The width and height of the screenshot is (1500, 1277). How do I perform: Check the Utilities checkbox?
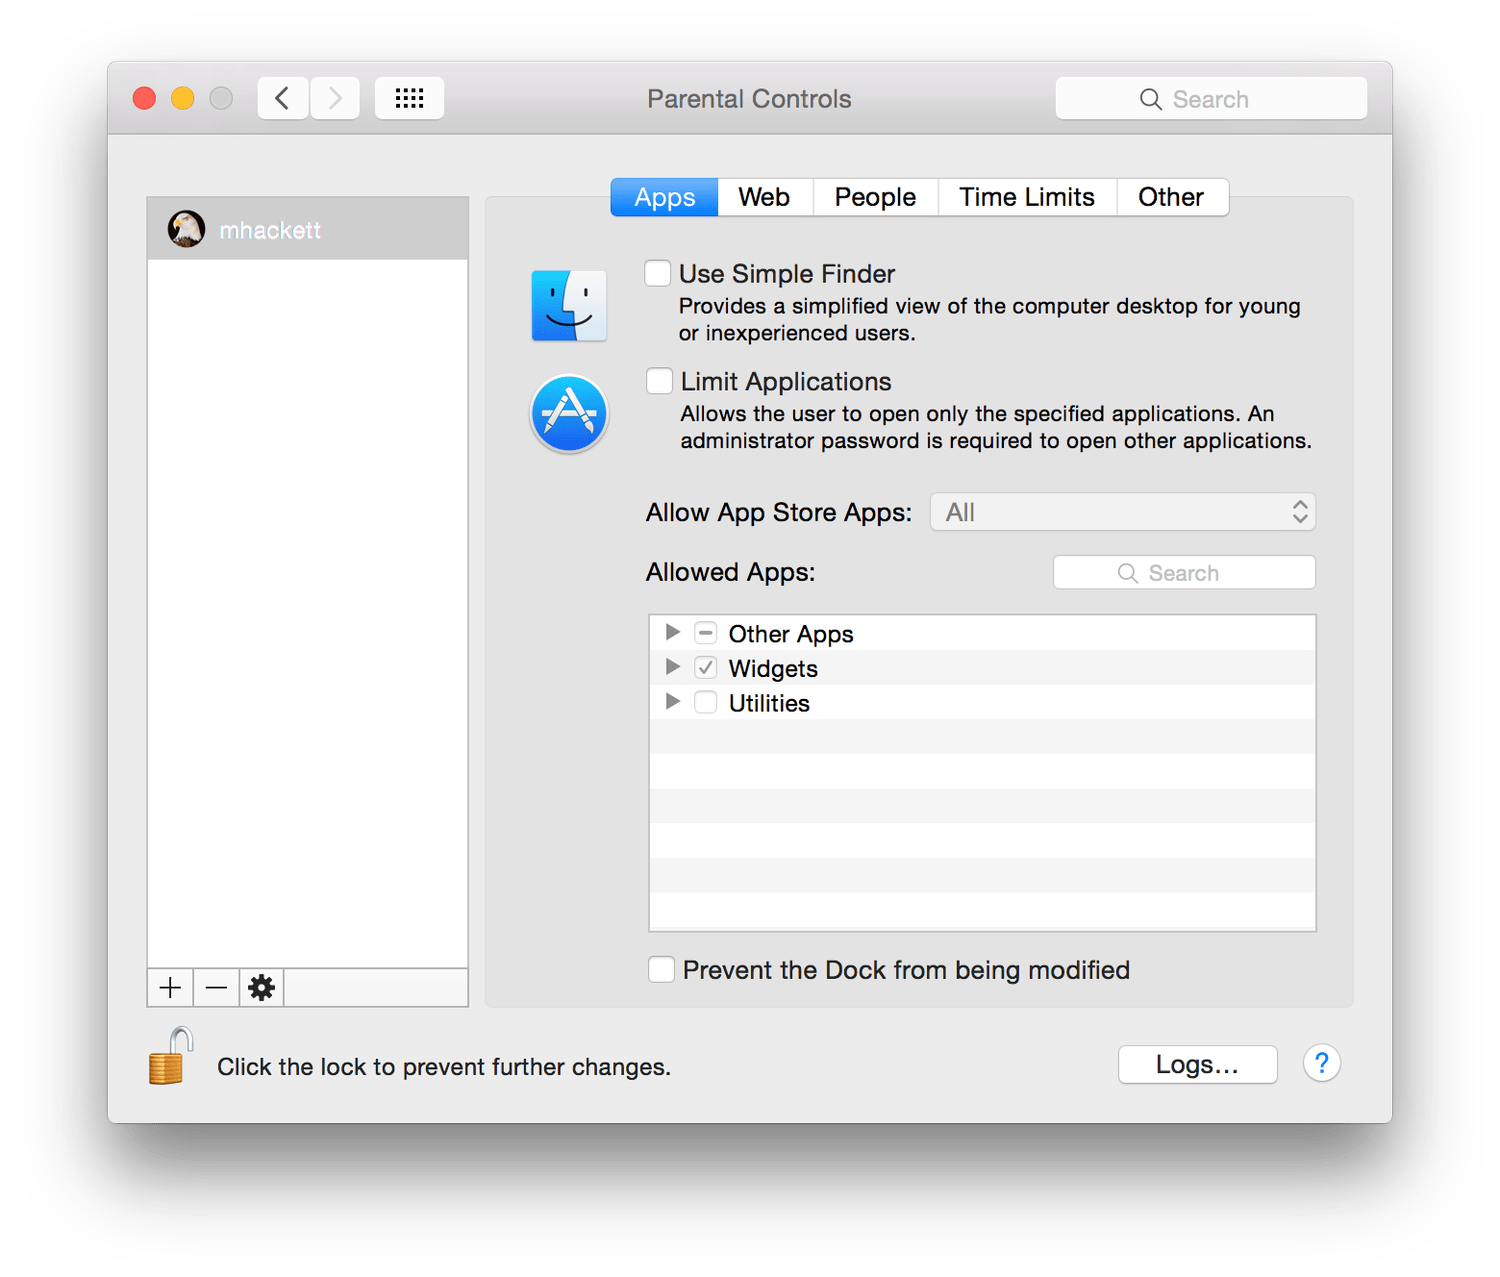(x=706, y=702)
